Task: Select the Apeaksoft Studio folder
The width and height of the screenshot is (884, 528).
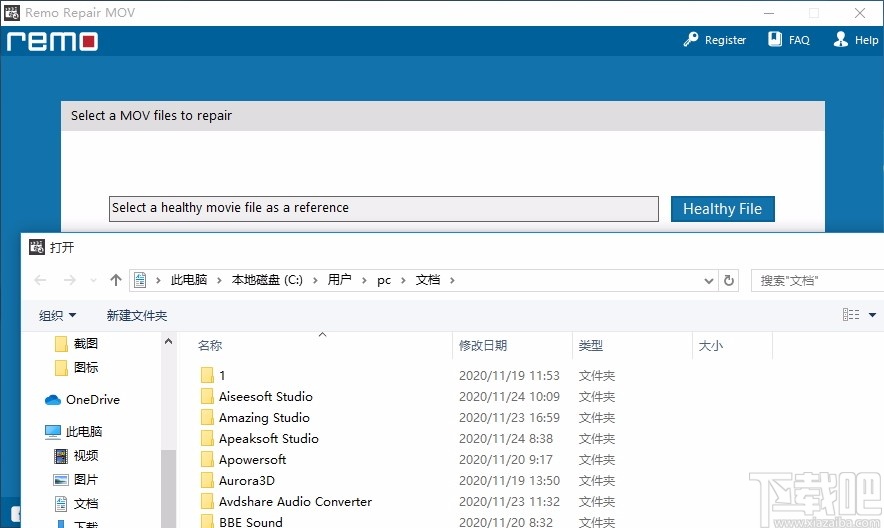Action: coord(268,438)
